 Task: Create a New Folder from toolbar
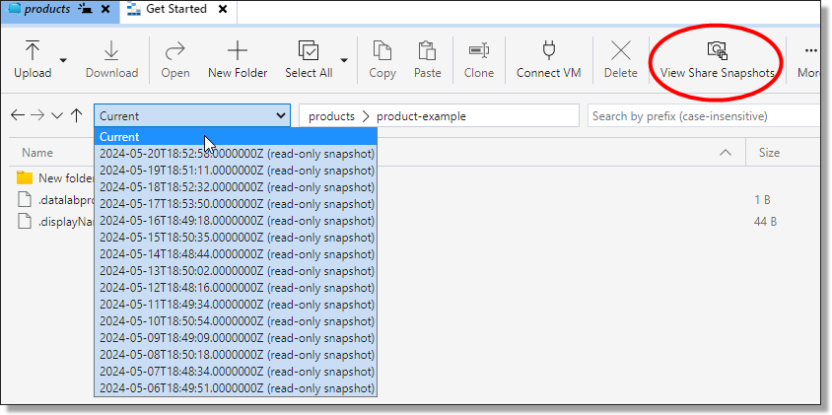(x=237, y=59)
